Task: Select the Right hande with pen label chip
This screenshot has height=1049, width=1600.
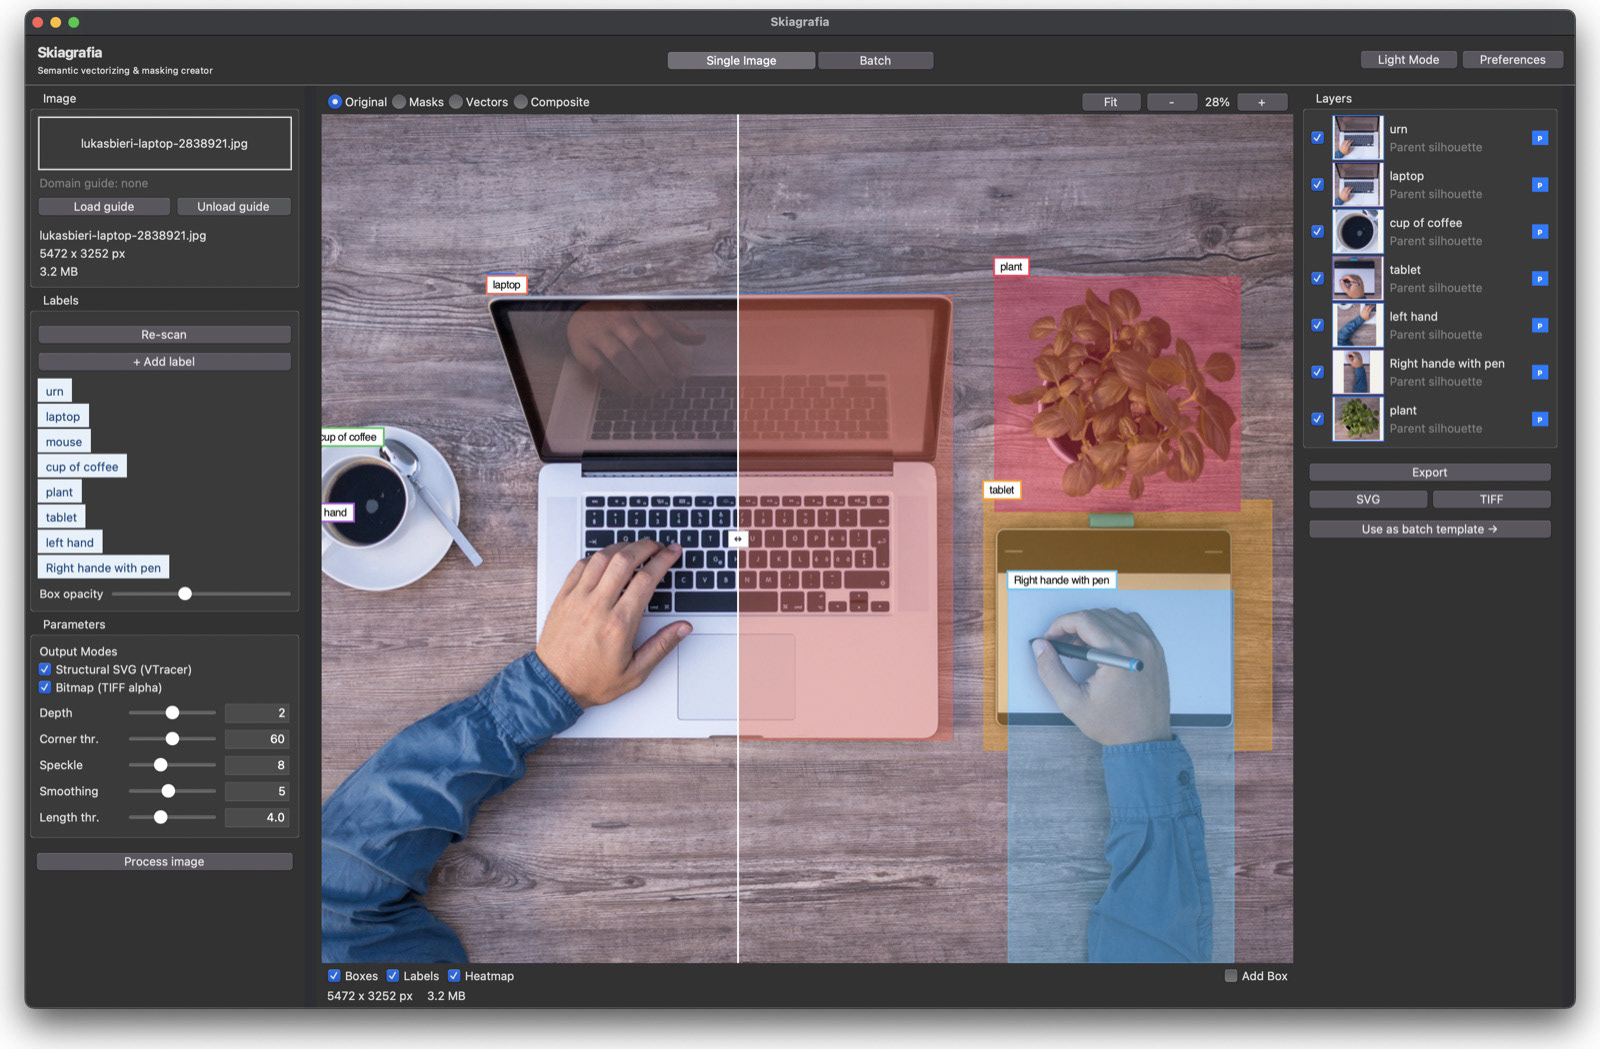Action: click(x=103, y=567)
